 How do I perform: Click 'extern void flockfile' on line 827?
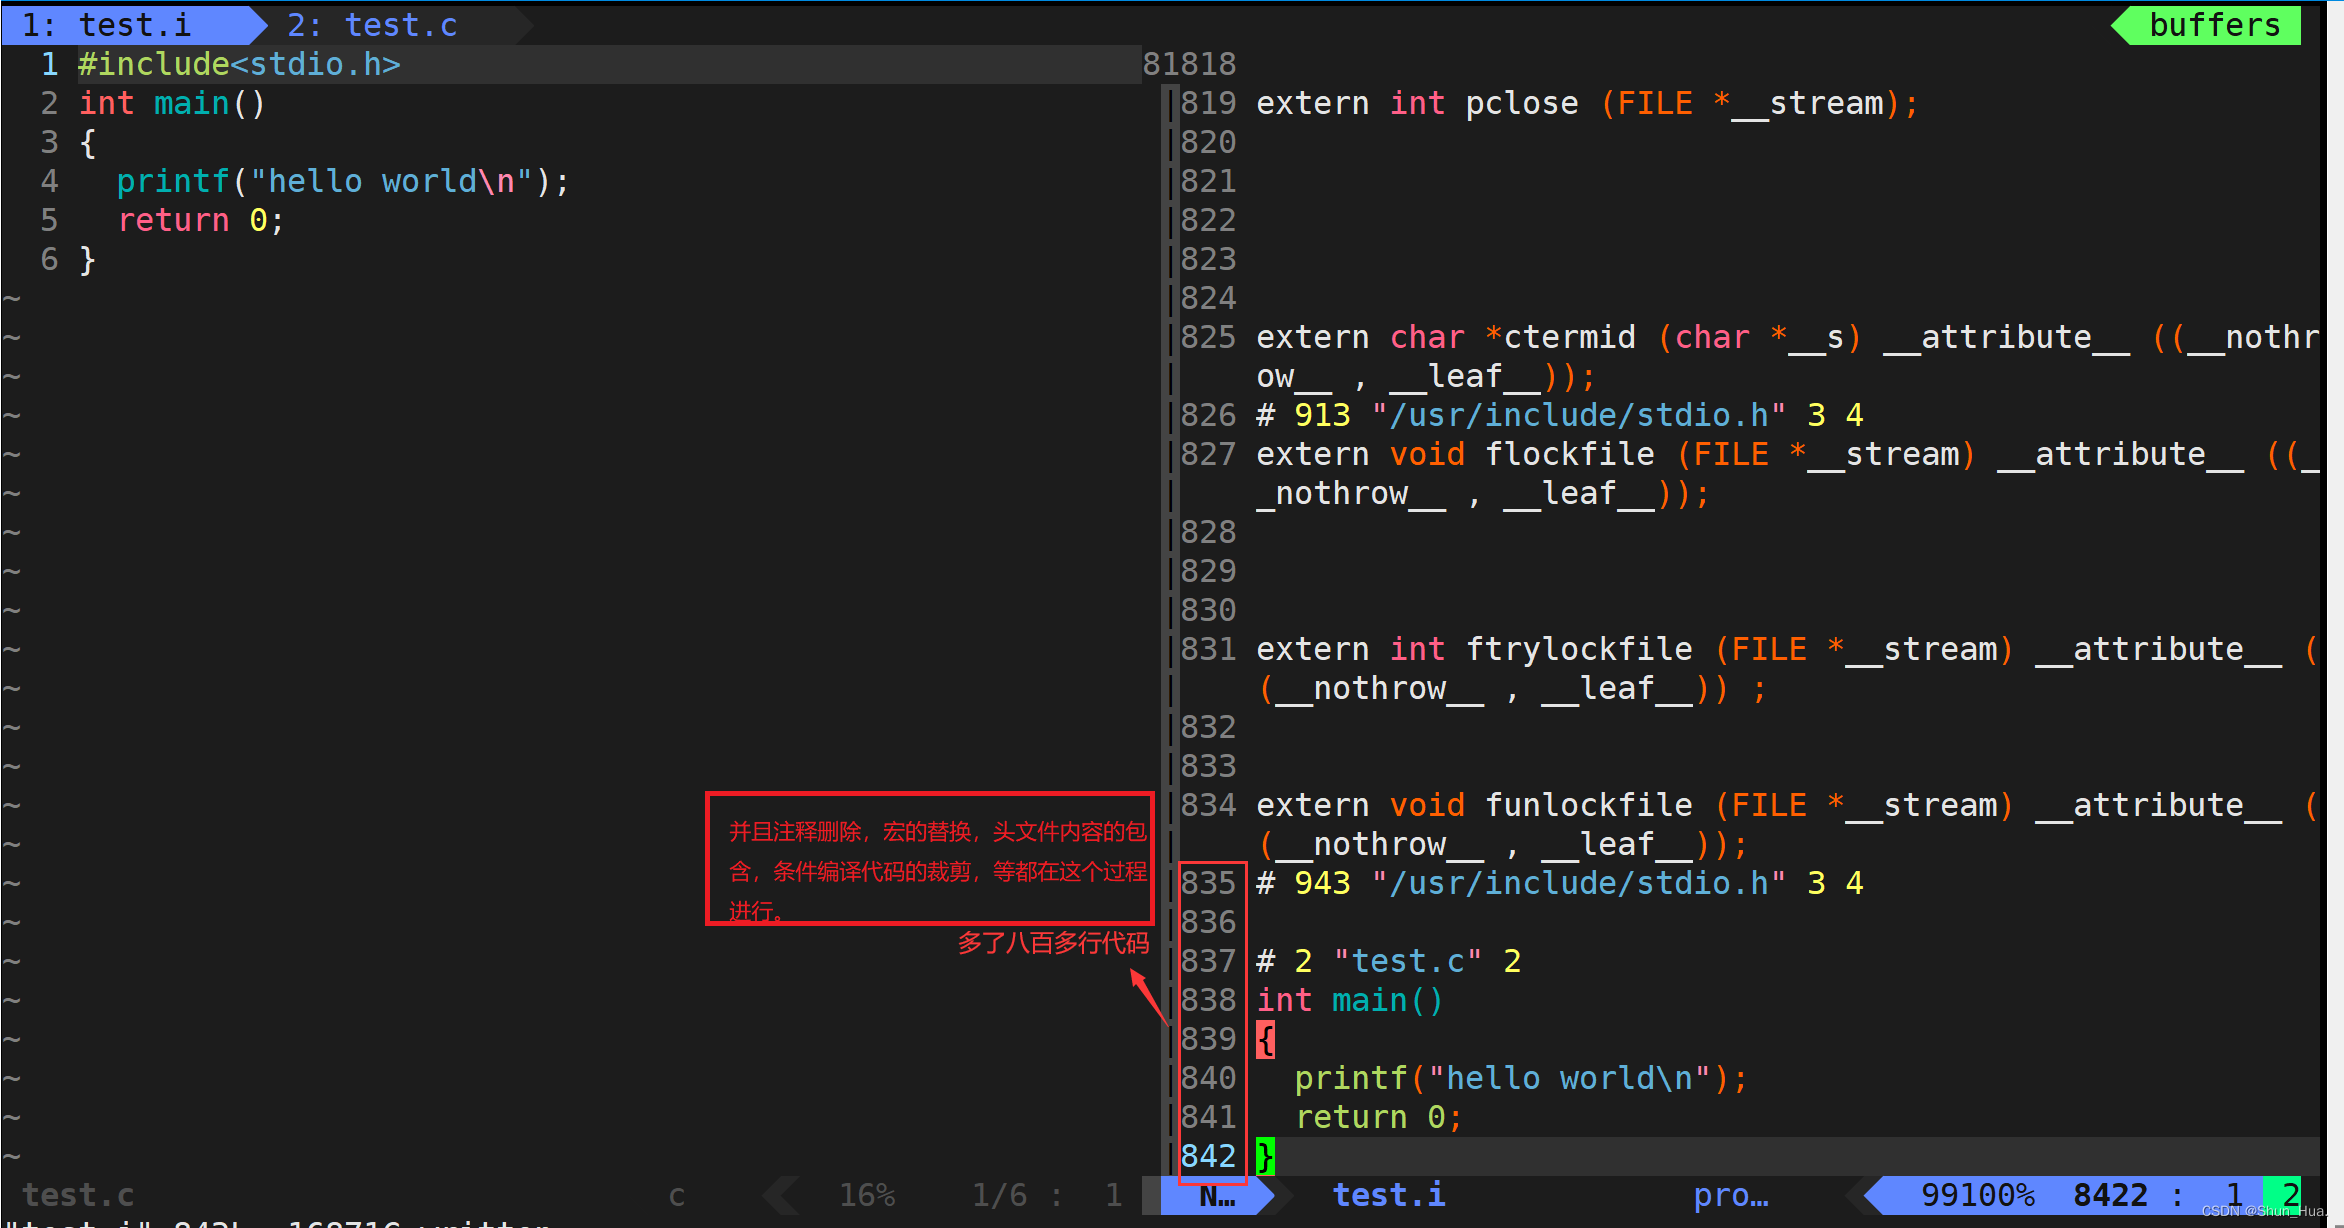pyautogui.click(x=1455, y=454)
